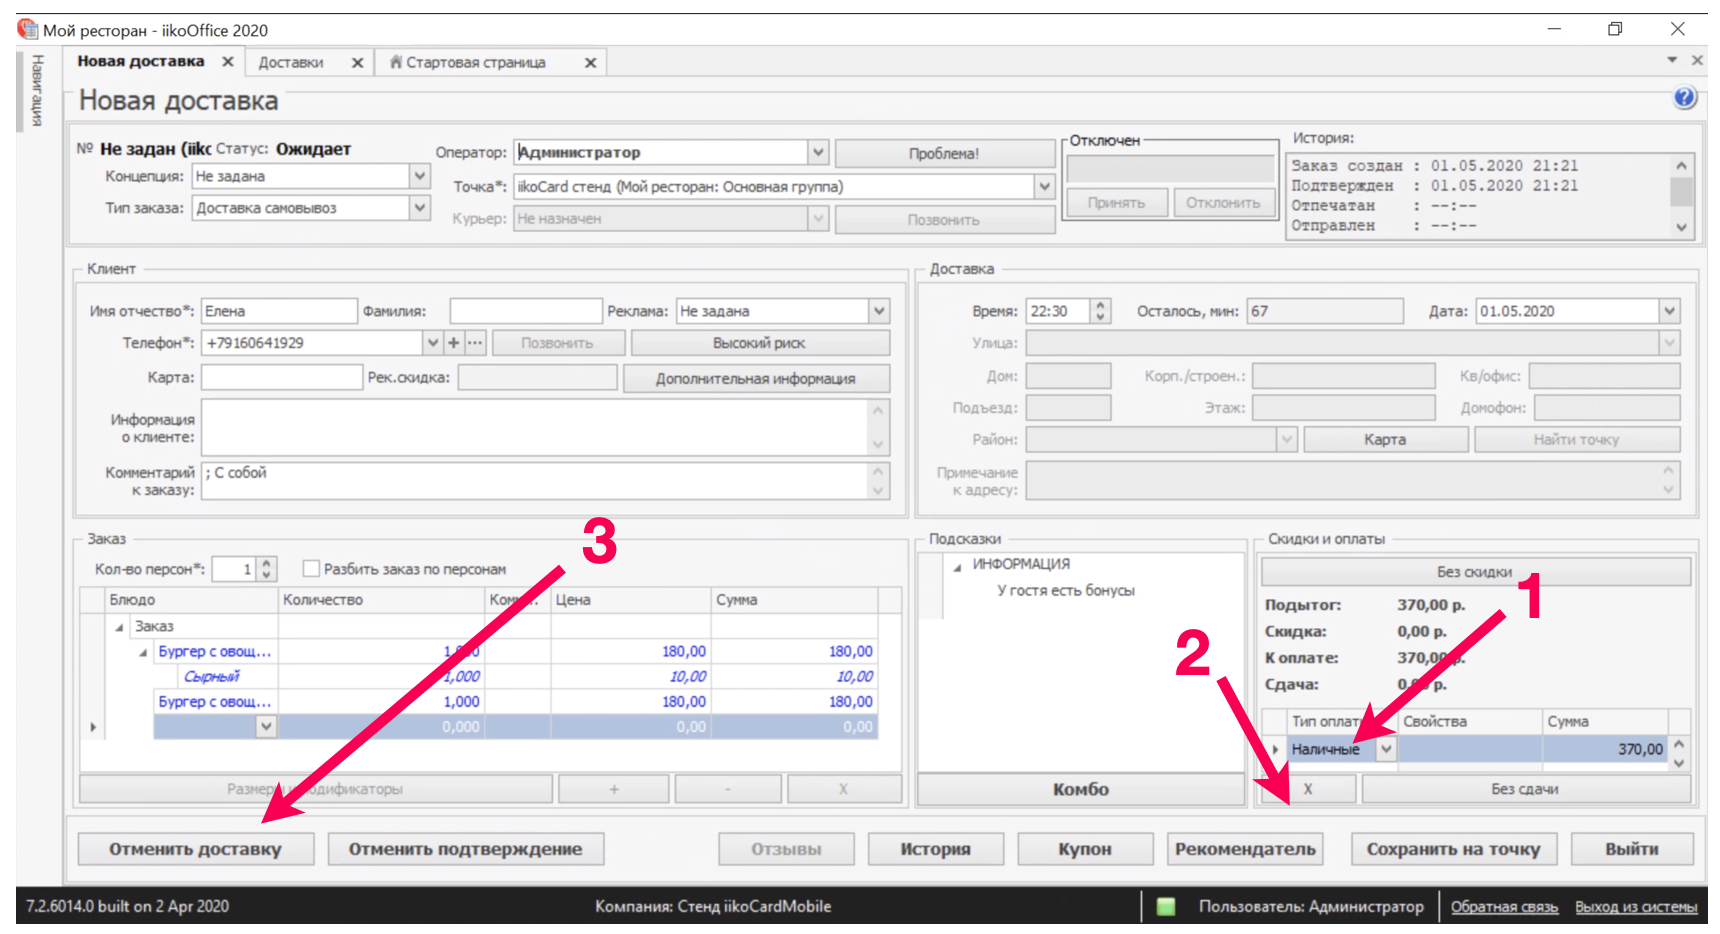Image resolution: width=1720 pixels, height=934 pixels.
Task: Switch to the Доставки tab
Action: [291, 62]
